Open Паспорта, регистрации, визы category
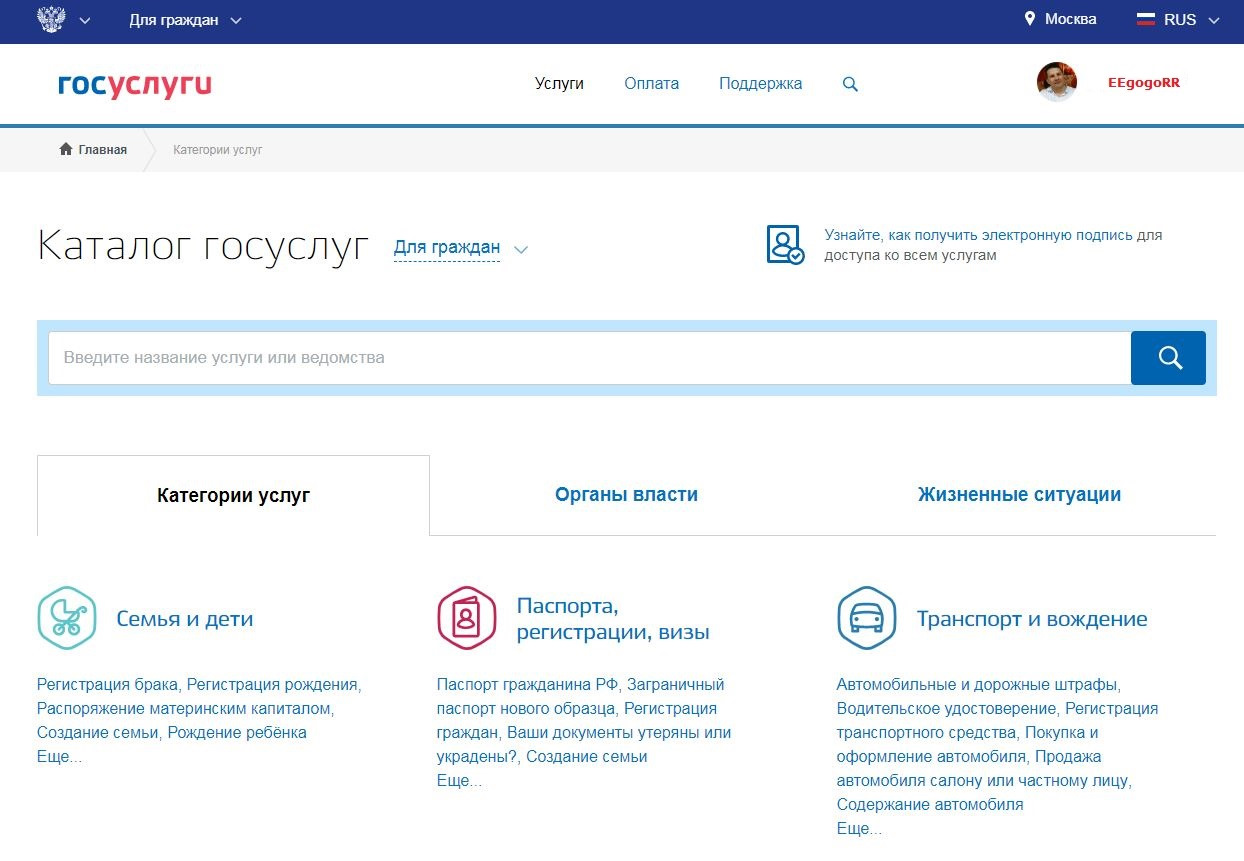Image resolution: width=1244 pixels, height=861 pixels. click(x=613, y=619)
